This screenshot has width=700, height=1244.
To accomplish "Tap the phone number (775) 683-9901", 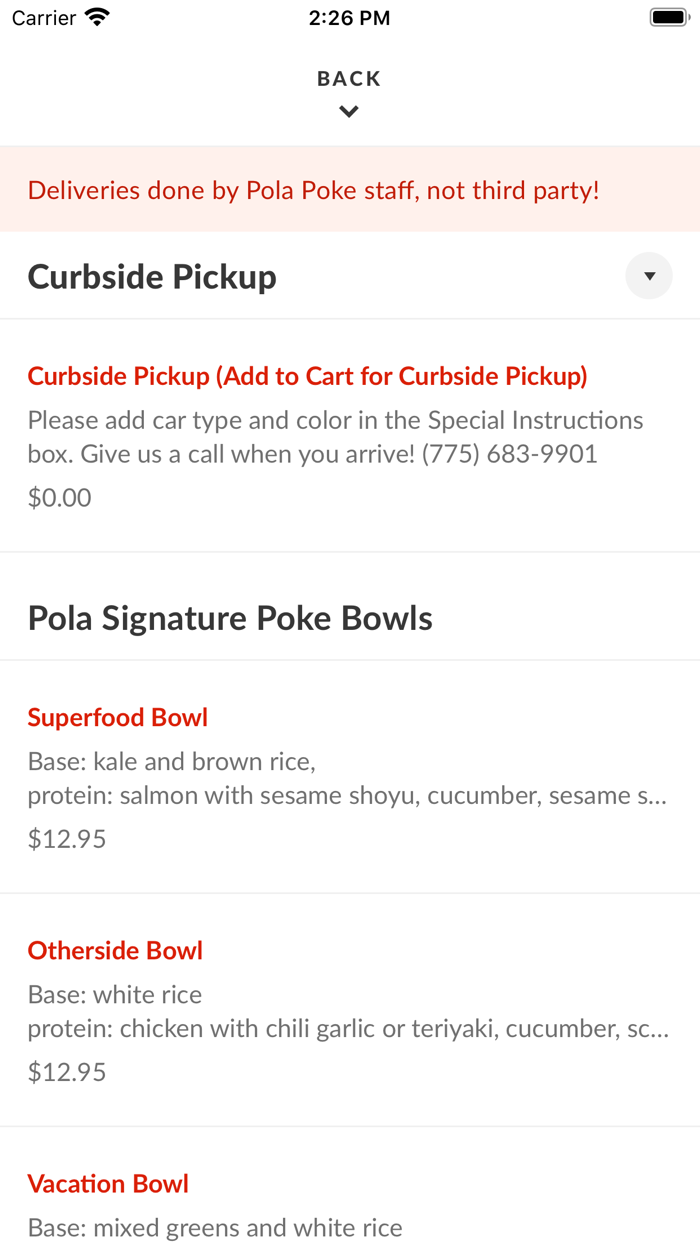I will pos(510,453).
